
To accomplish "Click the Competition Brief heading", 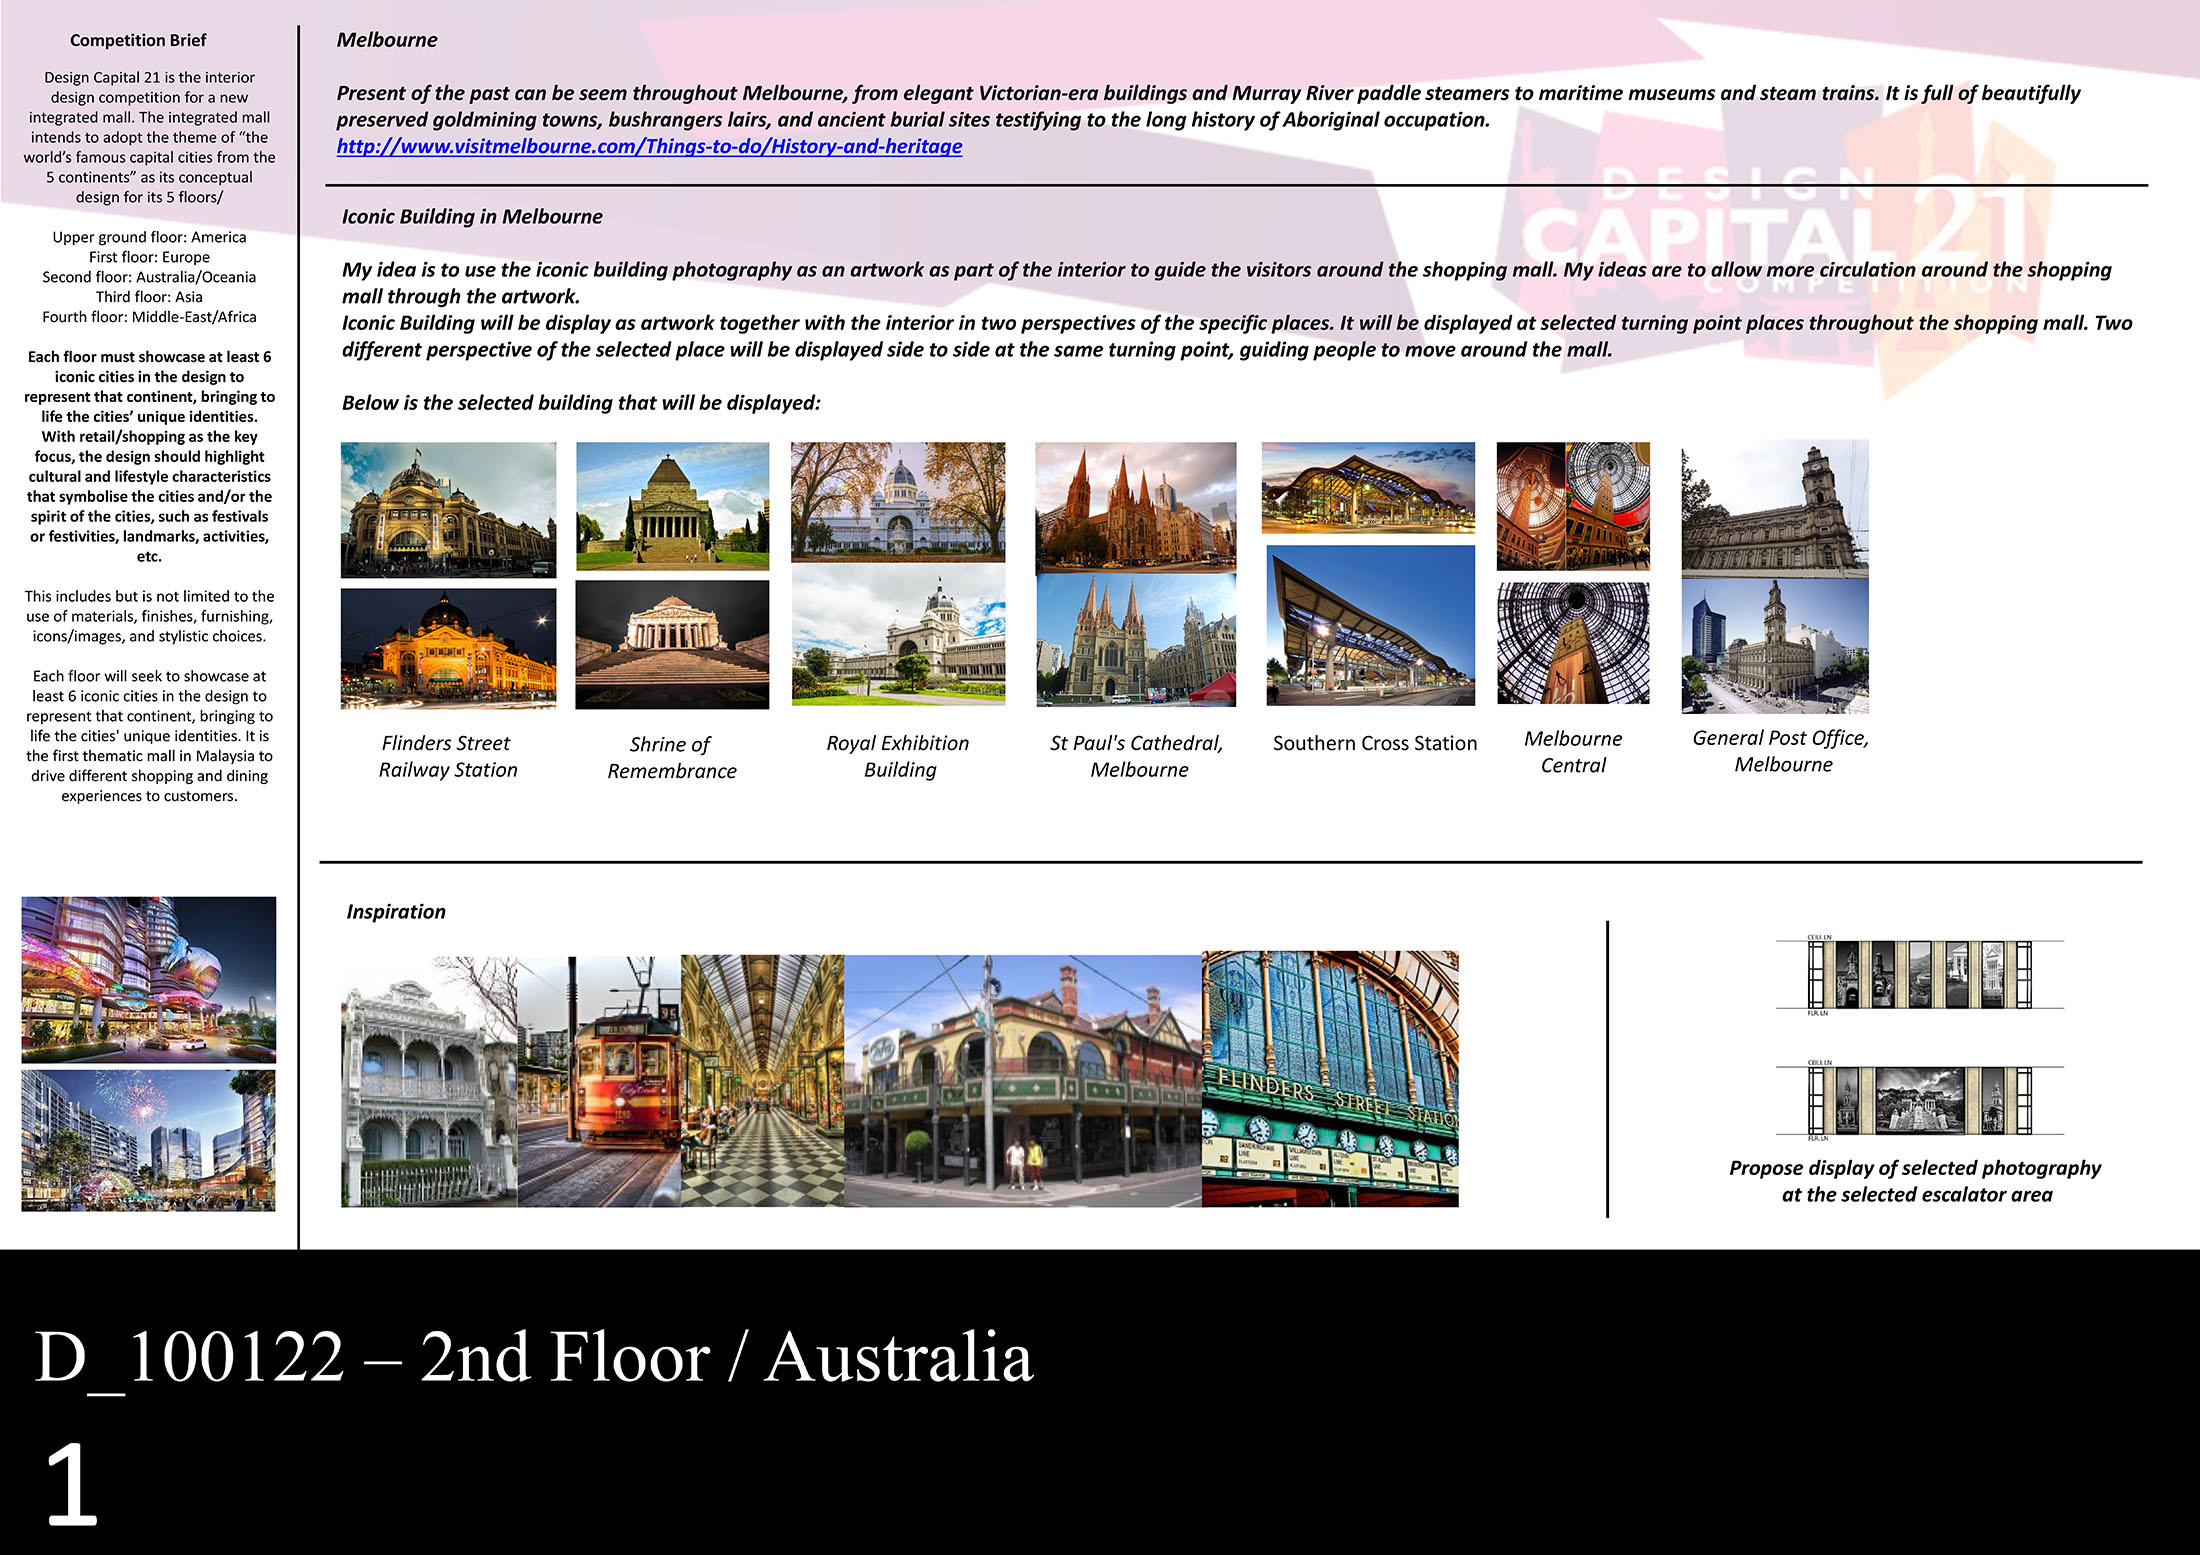I will 138,40.
